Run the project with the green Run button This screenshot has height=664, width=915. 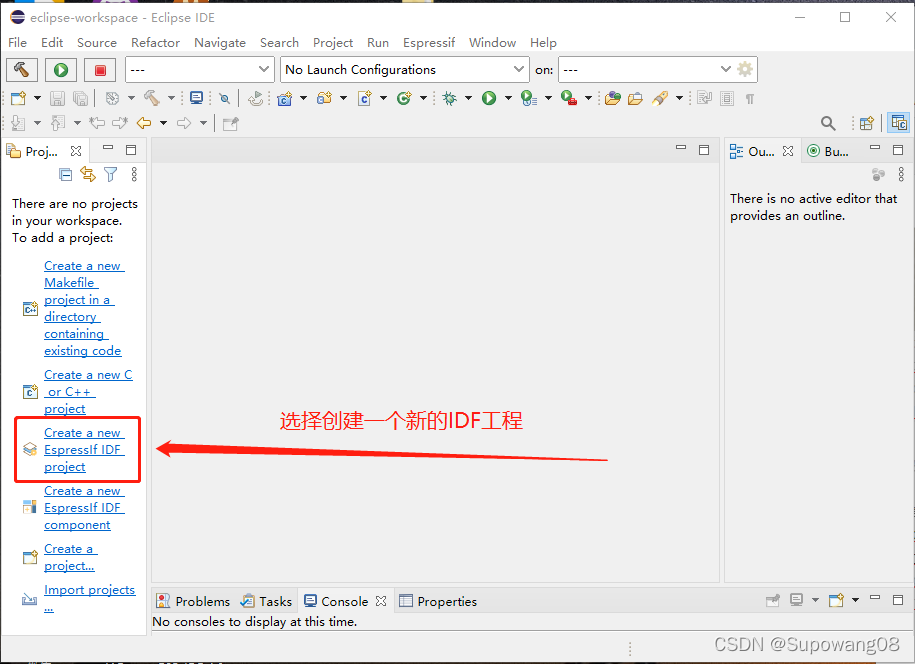[59, 70]
